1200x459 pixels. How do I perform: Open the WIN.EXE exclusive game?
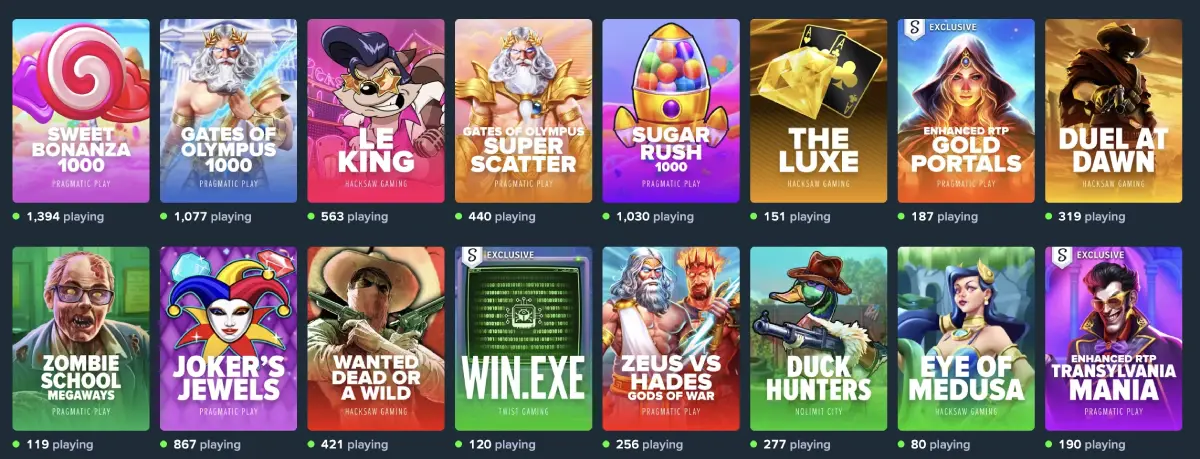[x=524, y=339]
